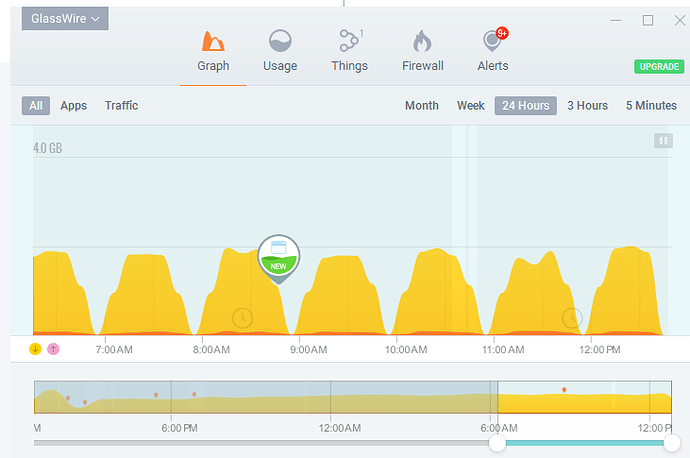Toggle the pink upload traffic indicator
This screenshot has width=690, height=458.
(x=53, y=349)
